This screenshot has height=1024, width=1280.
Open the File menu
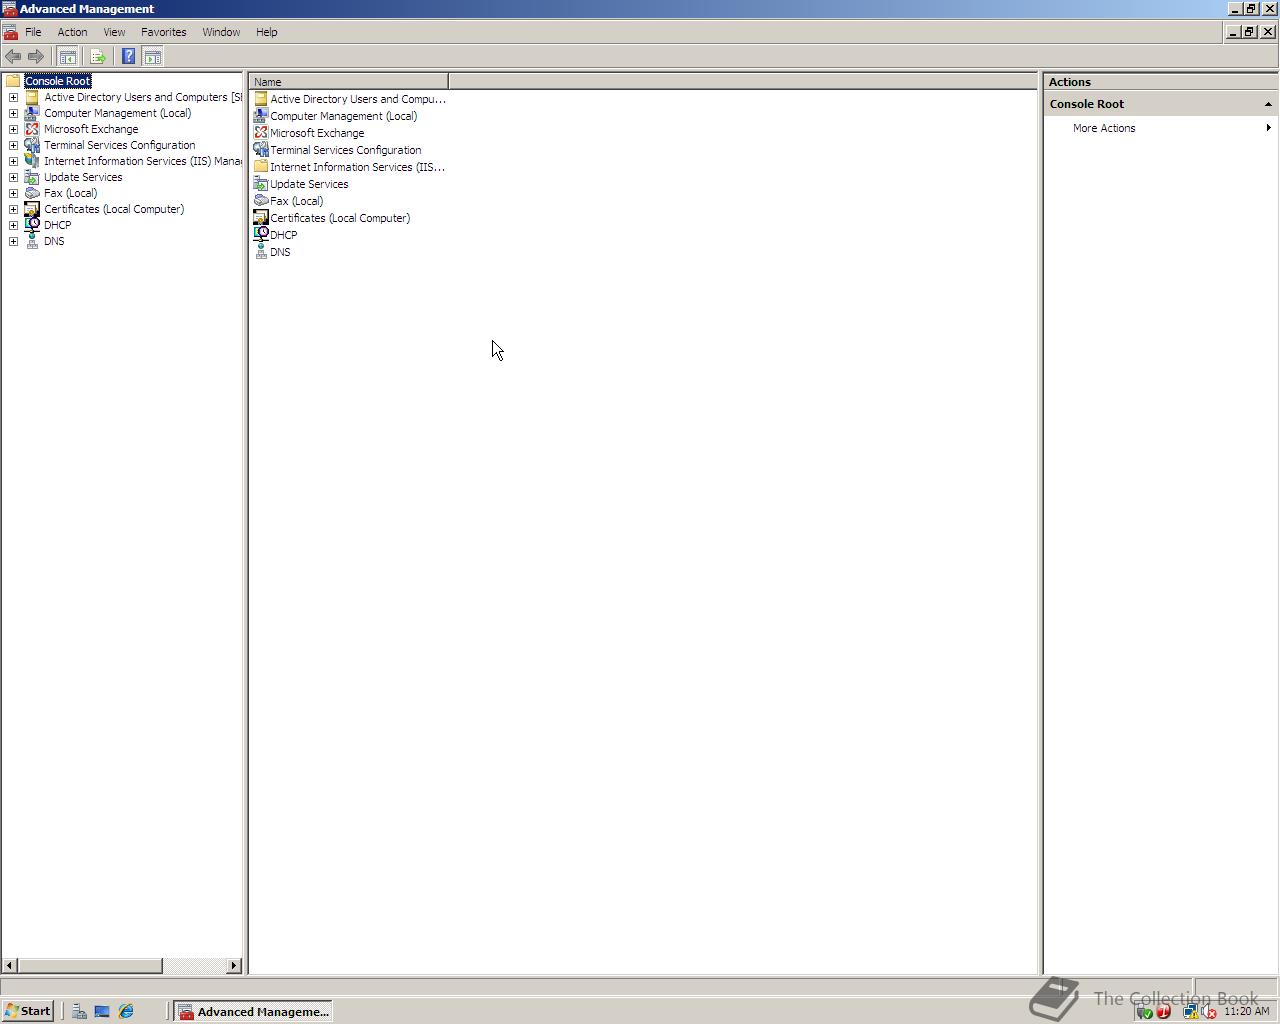pyautogui.click(x=33, y=32)
